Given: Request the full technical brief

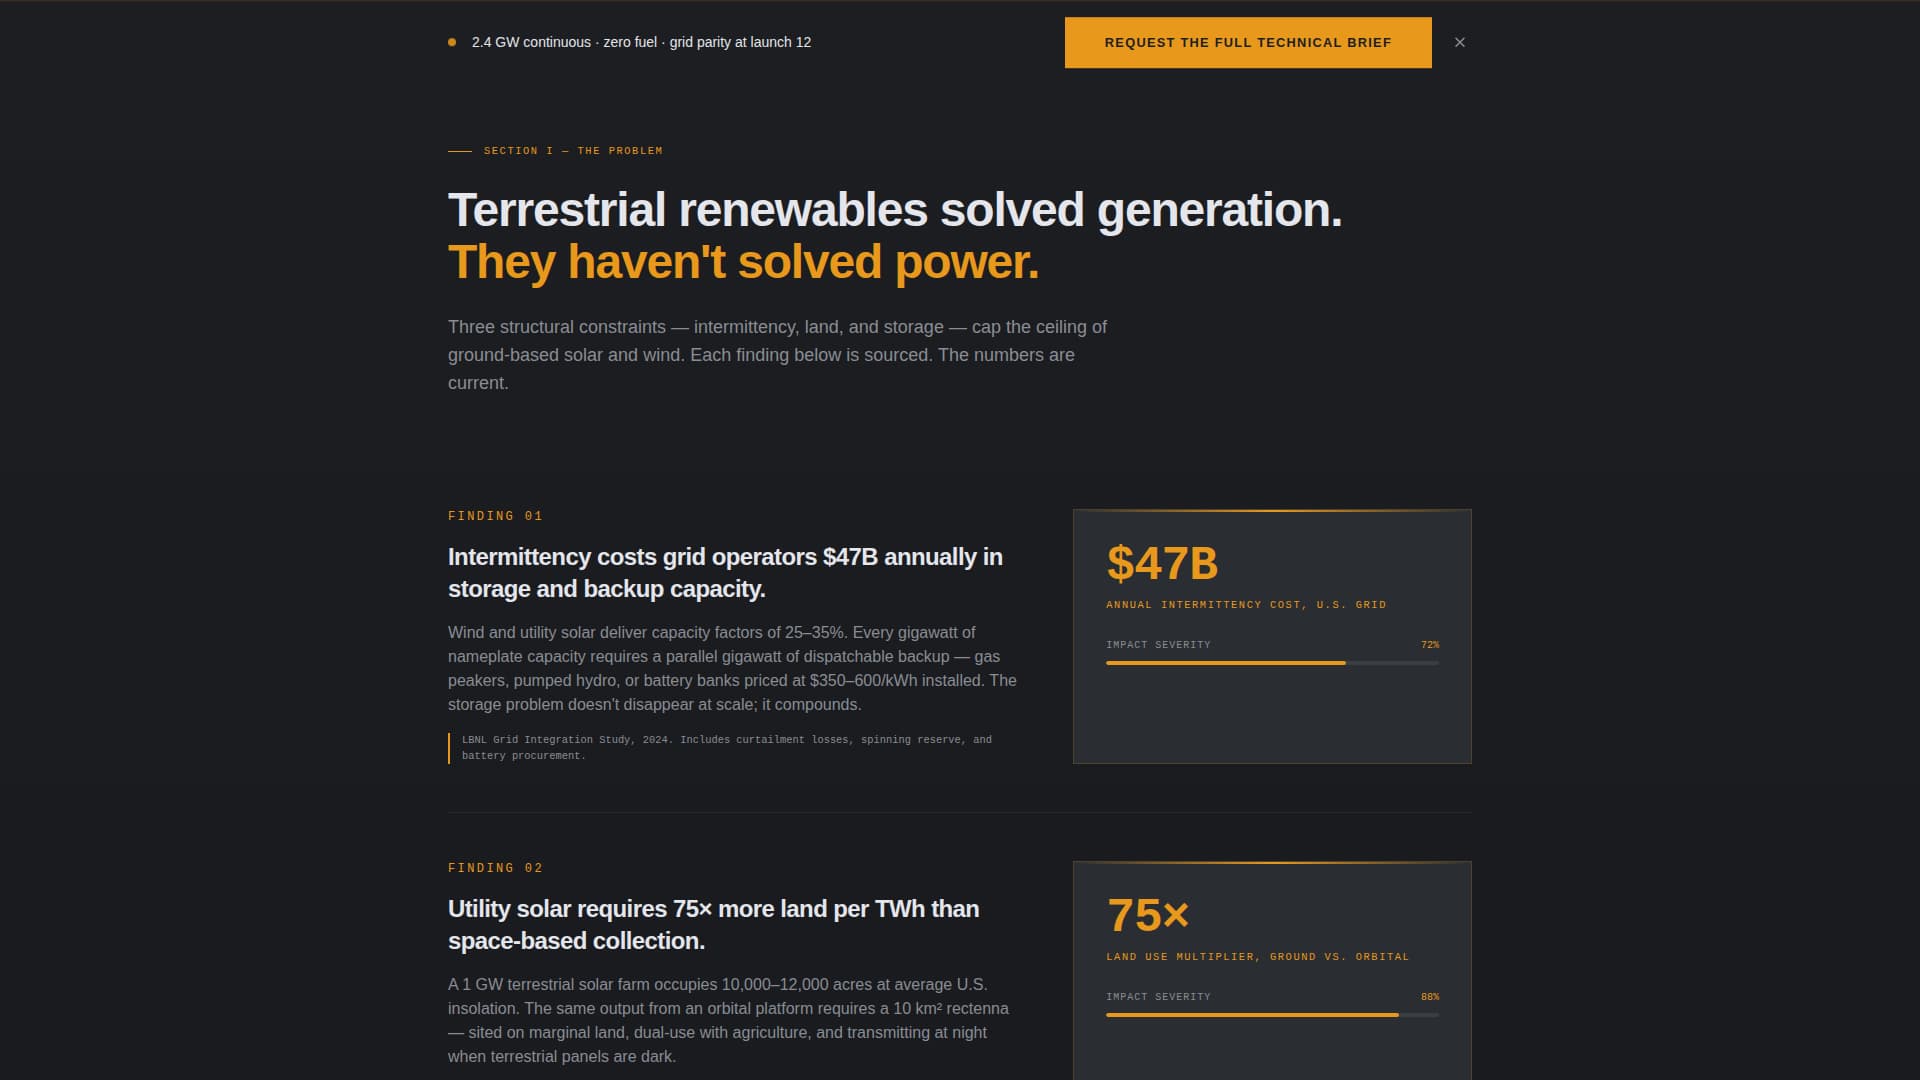Looking at the screenshot, I should (x=1247, y=42).
